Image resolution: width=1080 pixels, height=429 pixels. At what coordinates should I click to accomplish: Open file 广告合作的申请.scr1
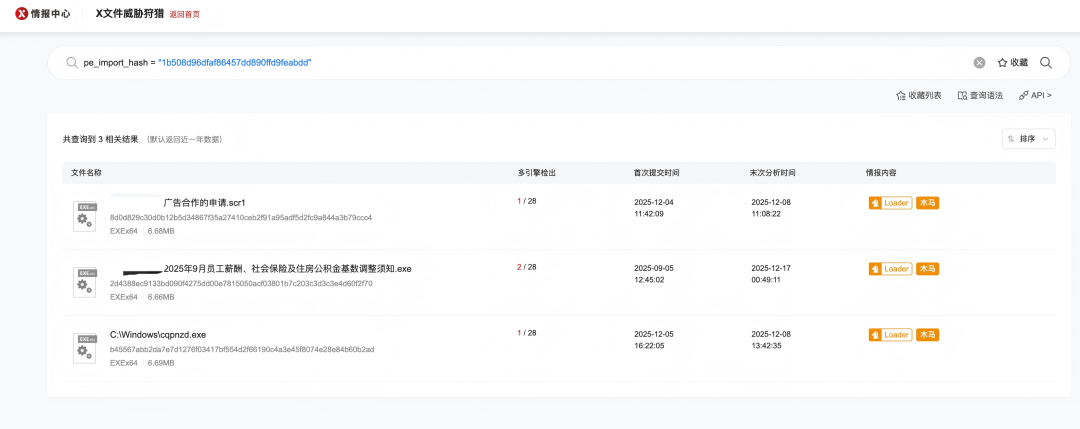point(205,203)
